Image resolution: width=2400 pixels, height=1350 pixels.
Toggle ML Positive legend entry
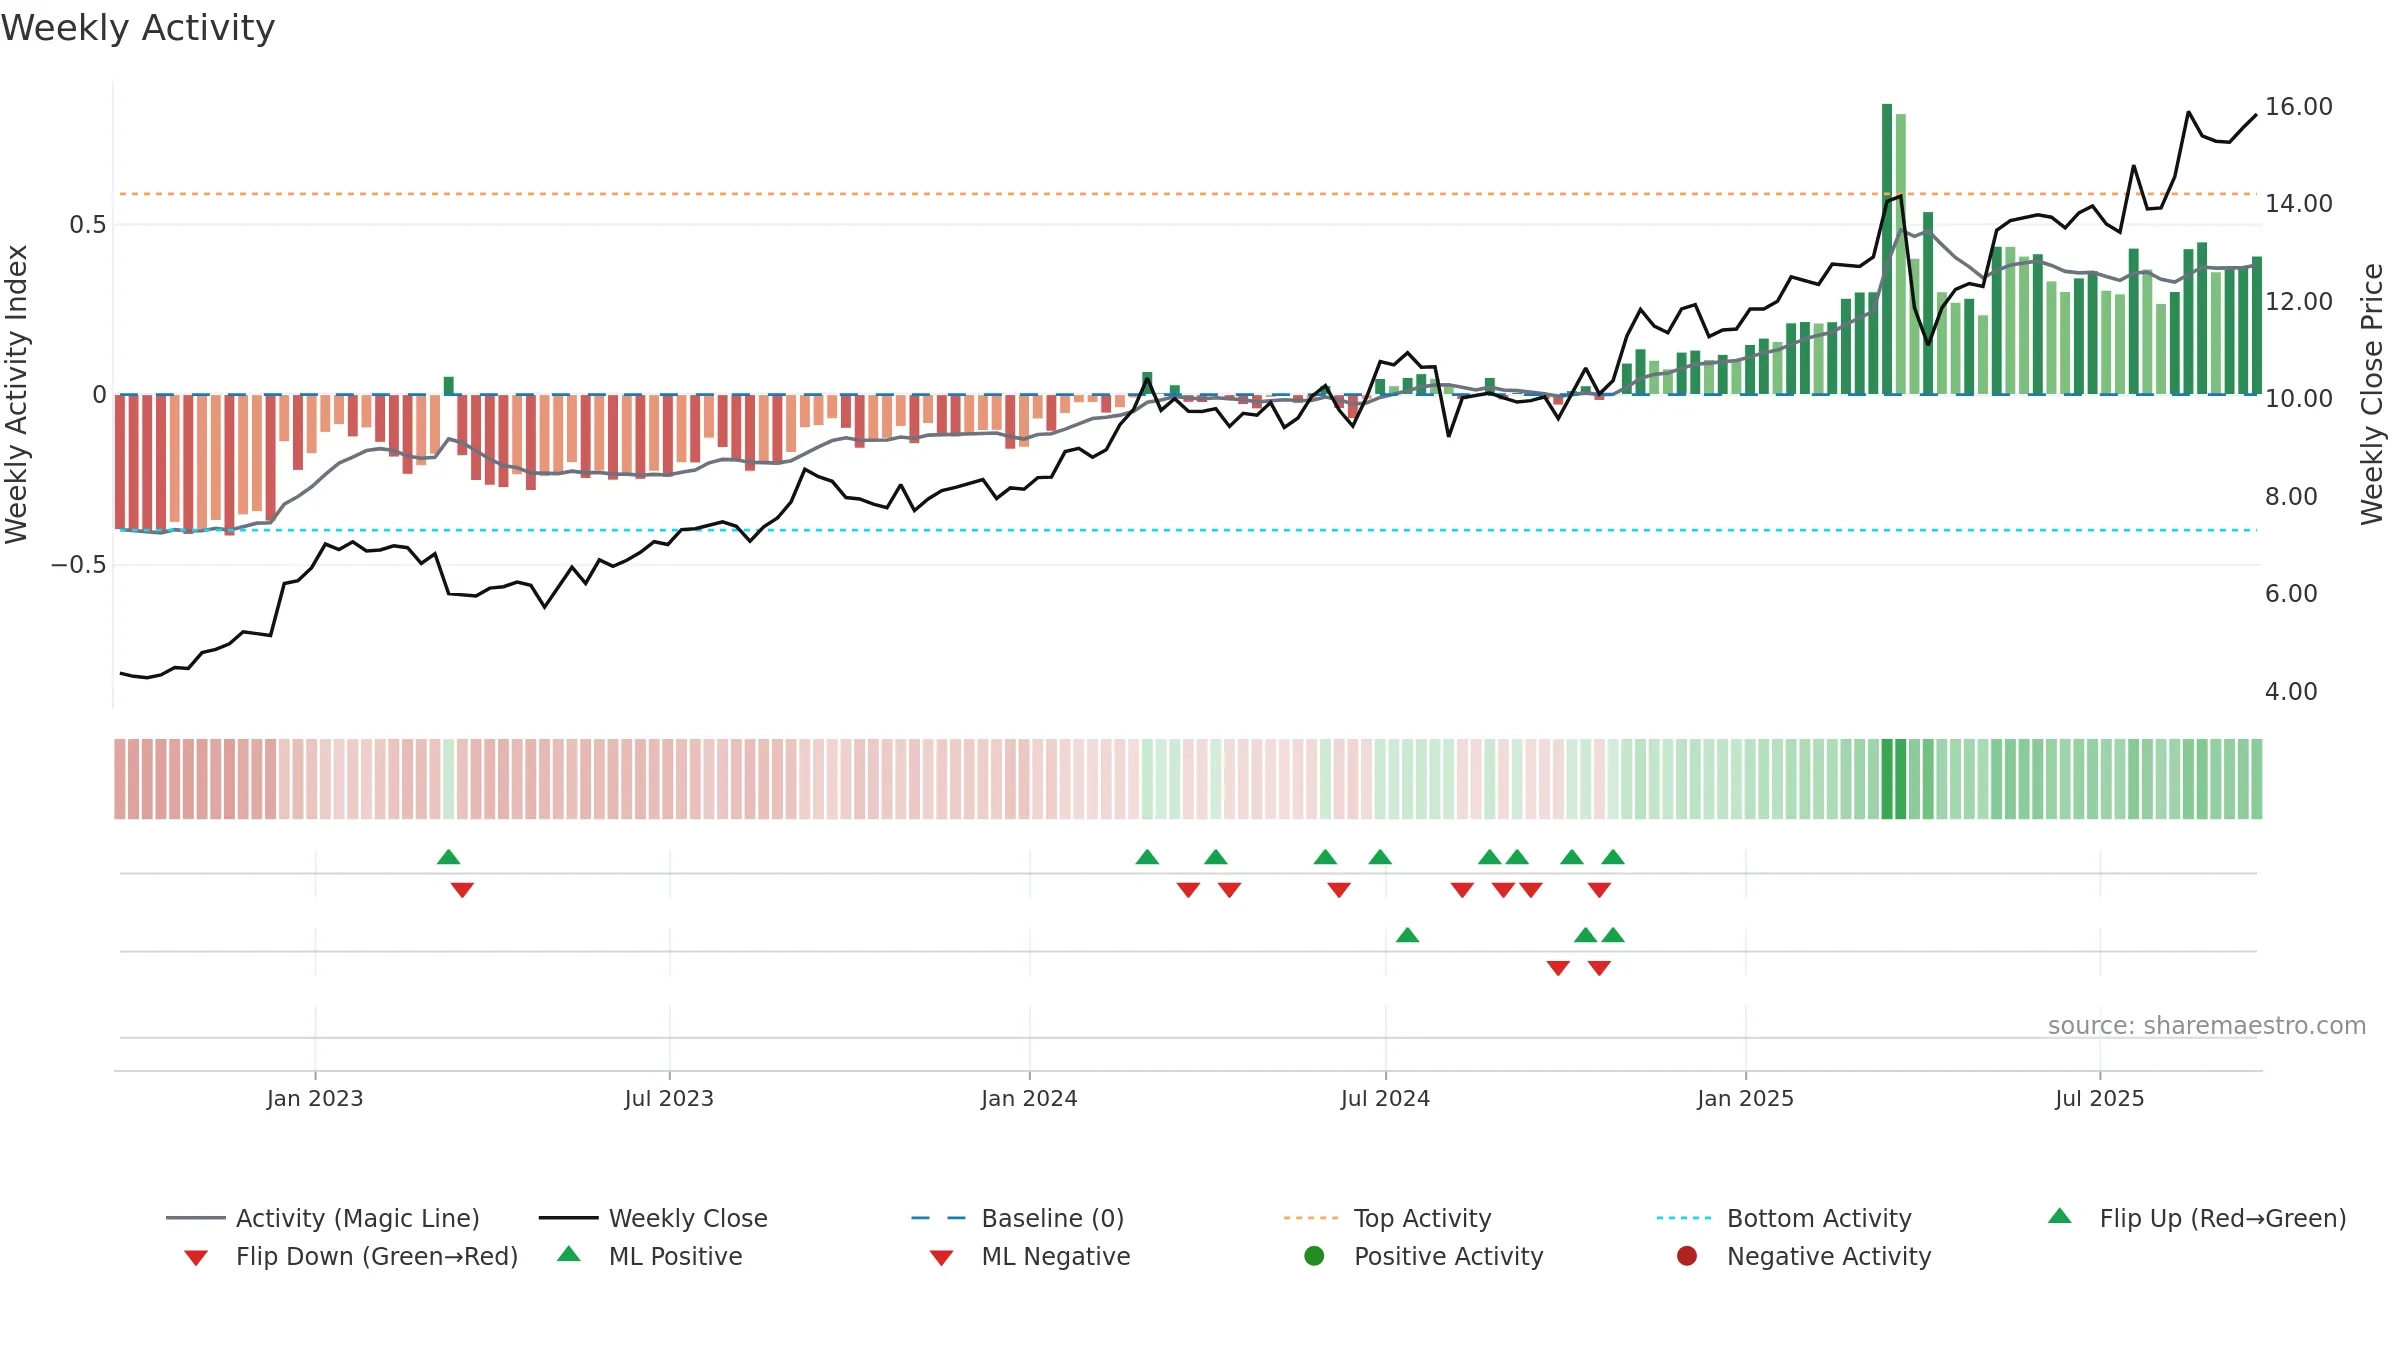pyautogui.click(x=649, y=1256)
